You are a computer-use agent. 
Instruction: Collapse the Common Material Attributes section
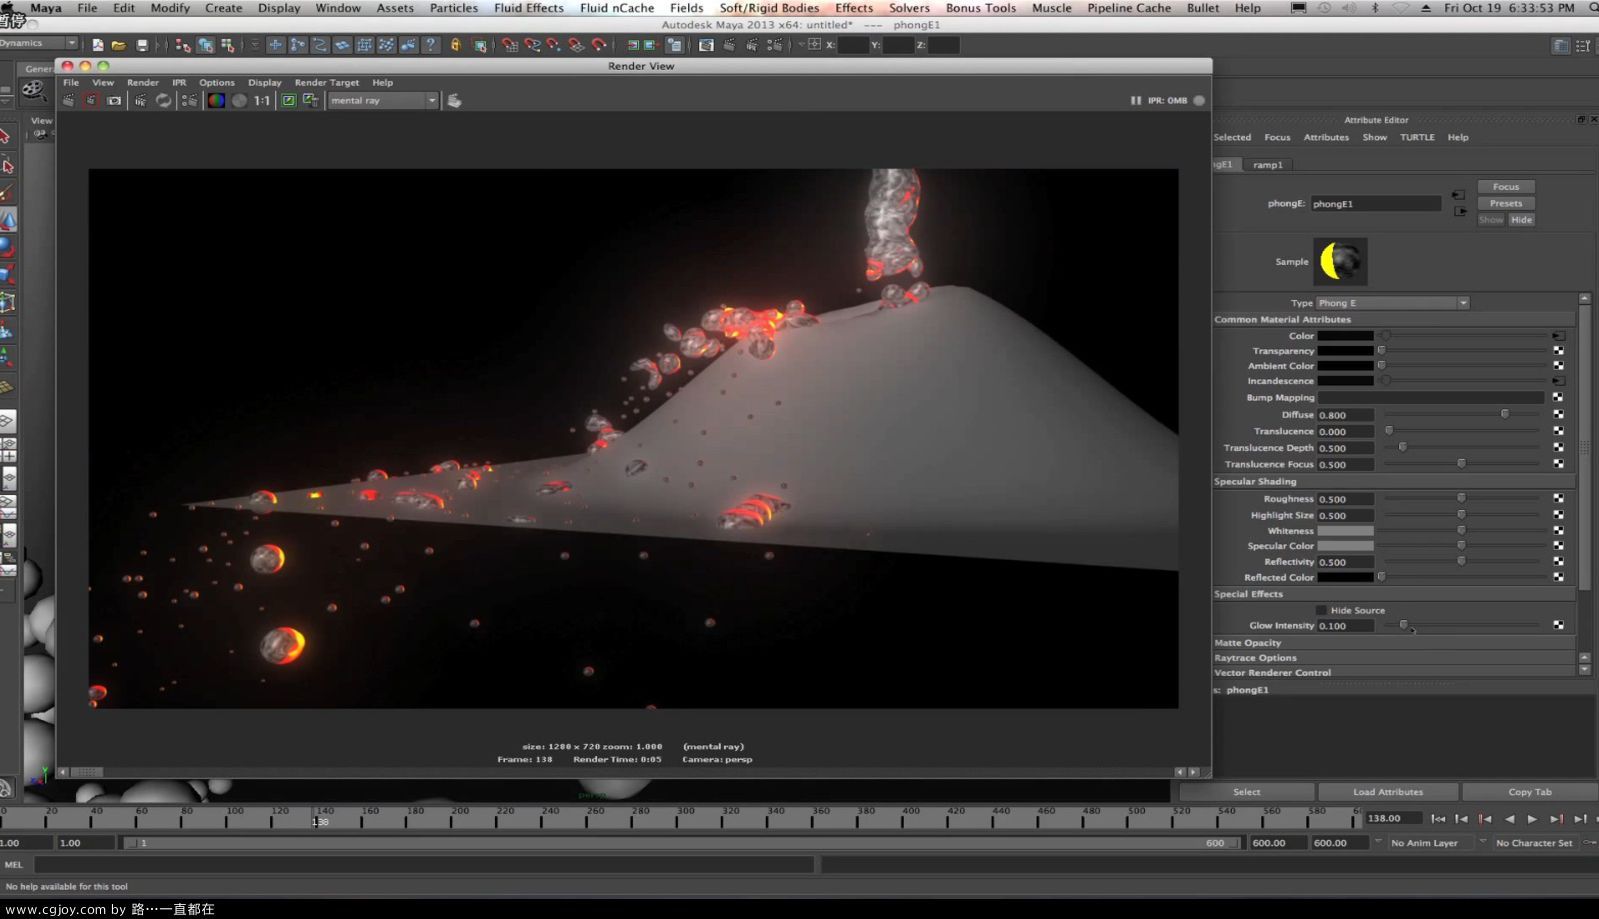coord(1394,319)
